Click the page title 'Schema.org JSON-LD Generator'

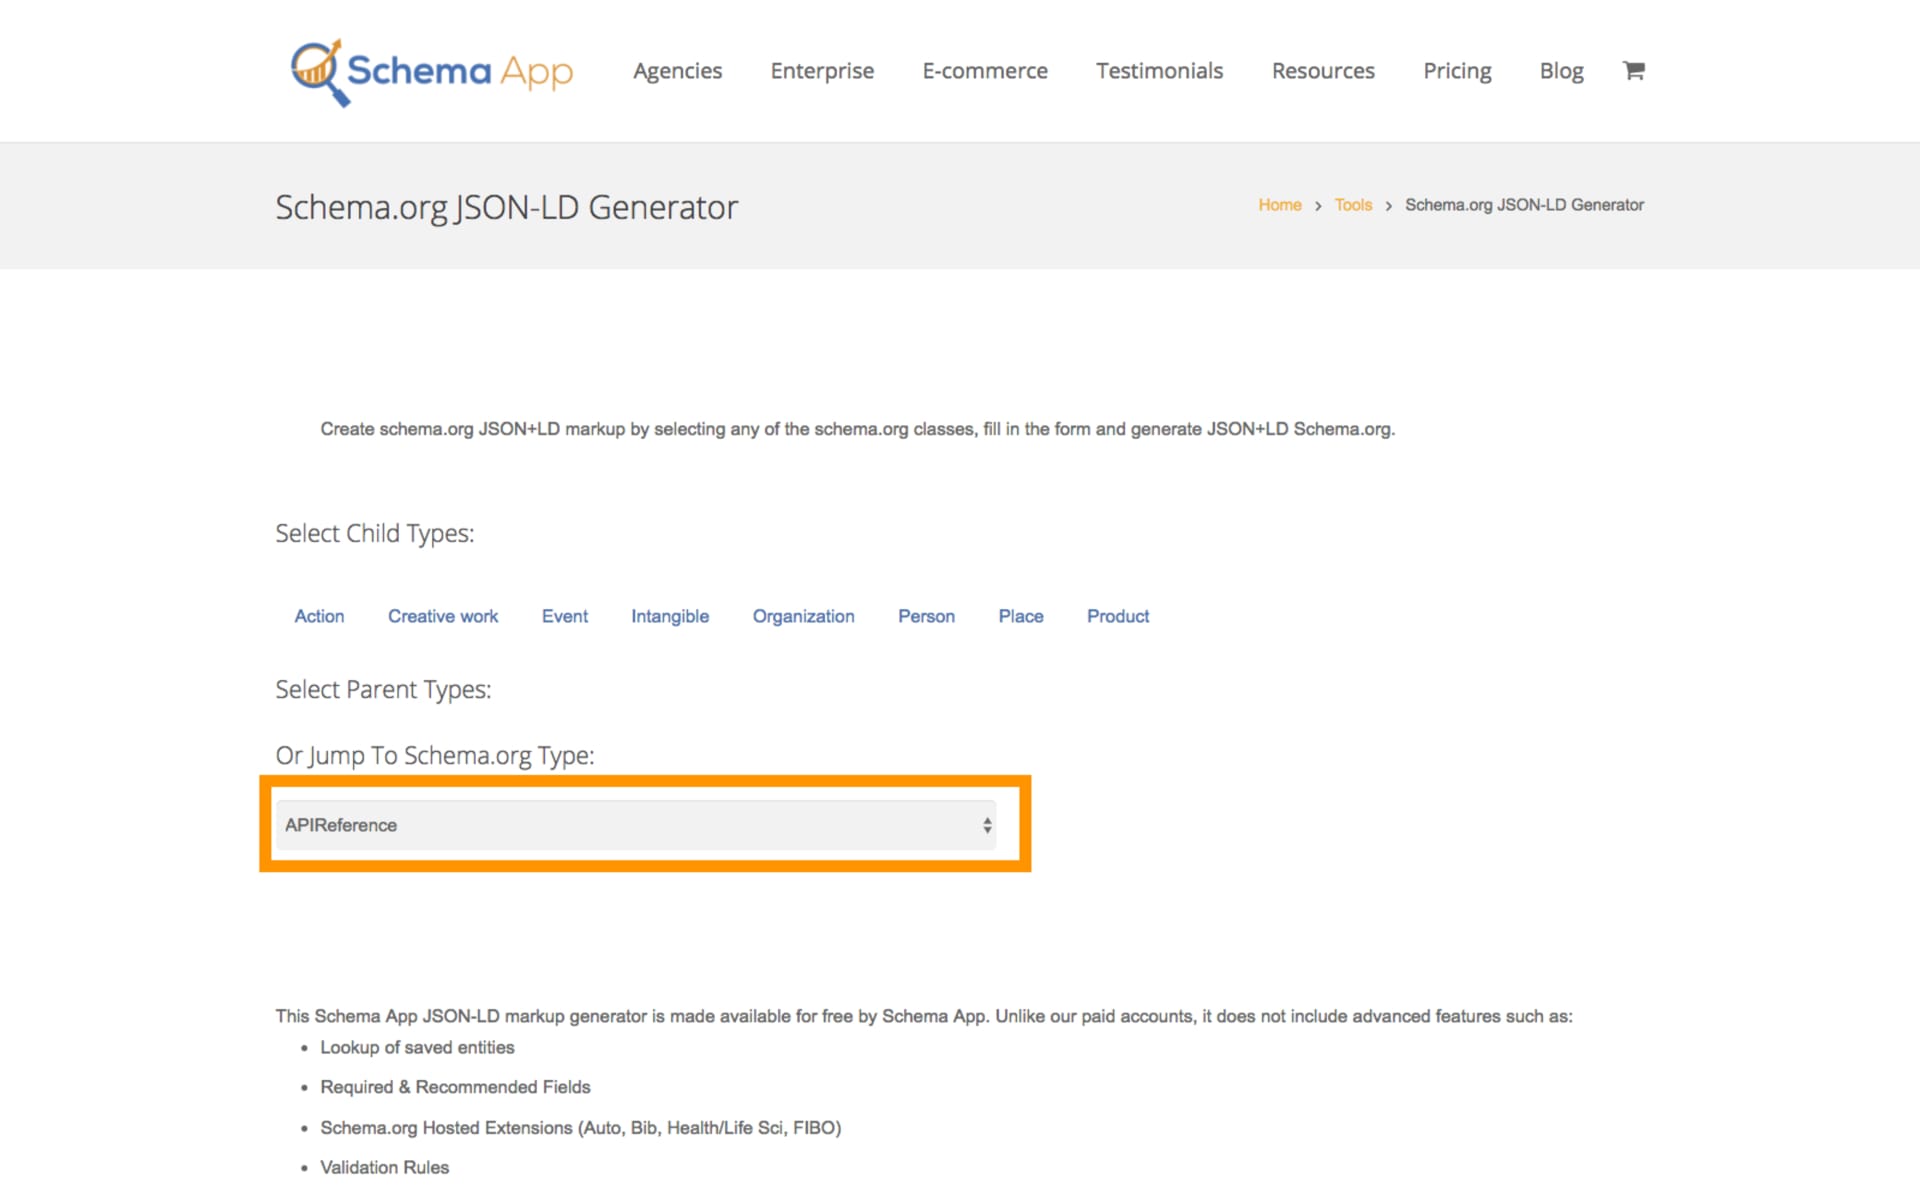coord(506,207)
